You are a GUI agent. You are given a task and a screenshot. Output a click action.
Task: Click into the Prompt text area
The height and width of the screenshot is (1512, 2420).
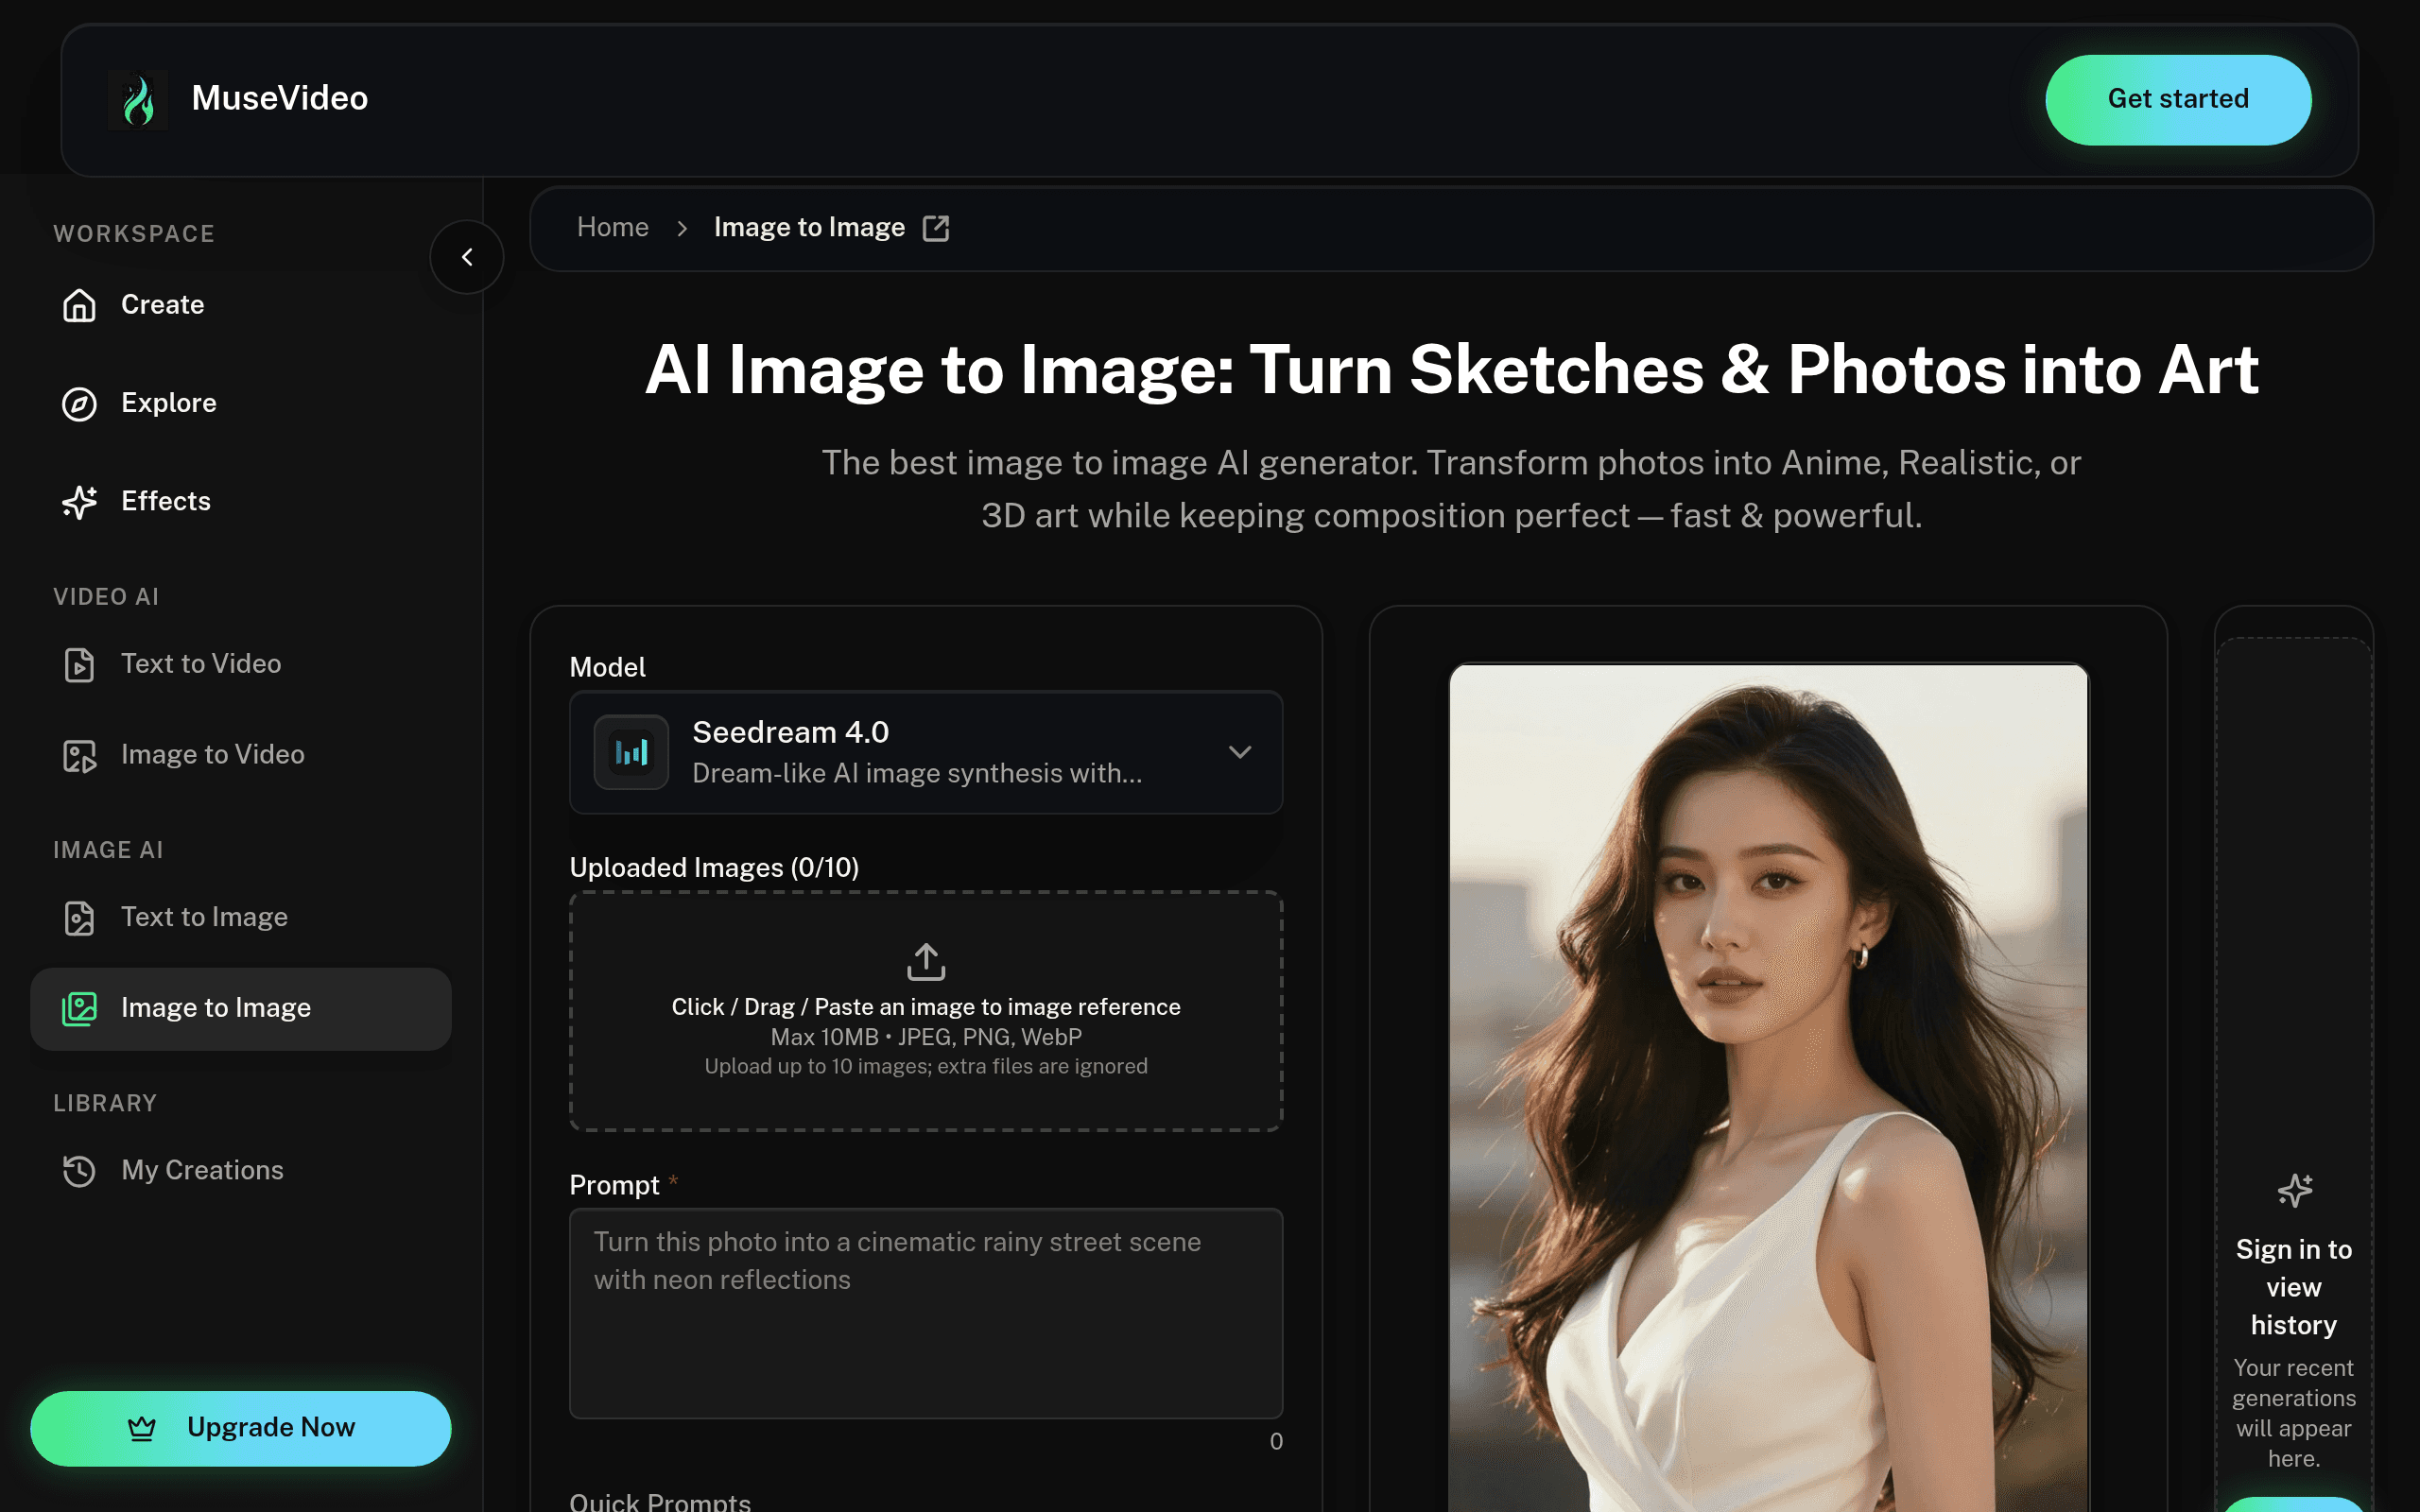point(926,1313)
